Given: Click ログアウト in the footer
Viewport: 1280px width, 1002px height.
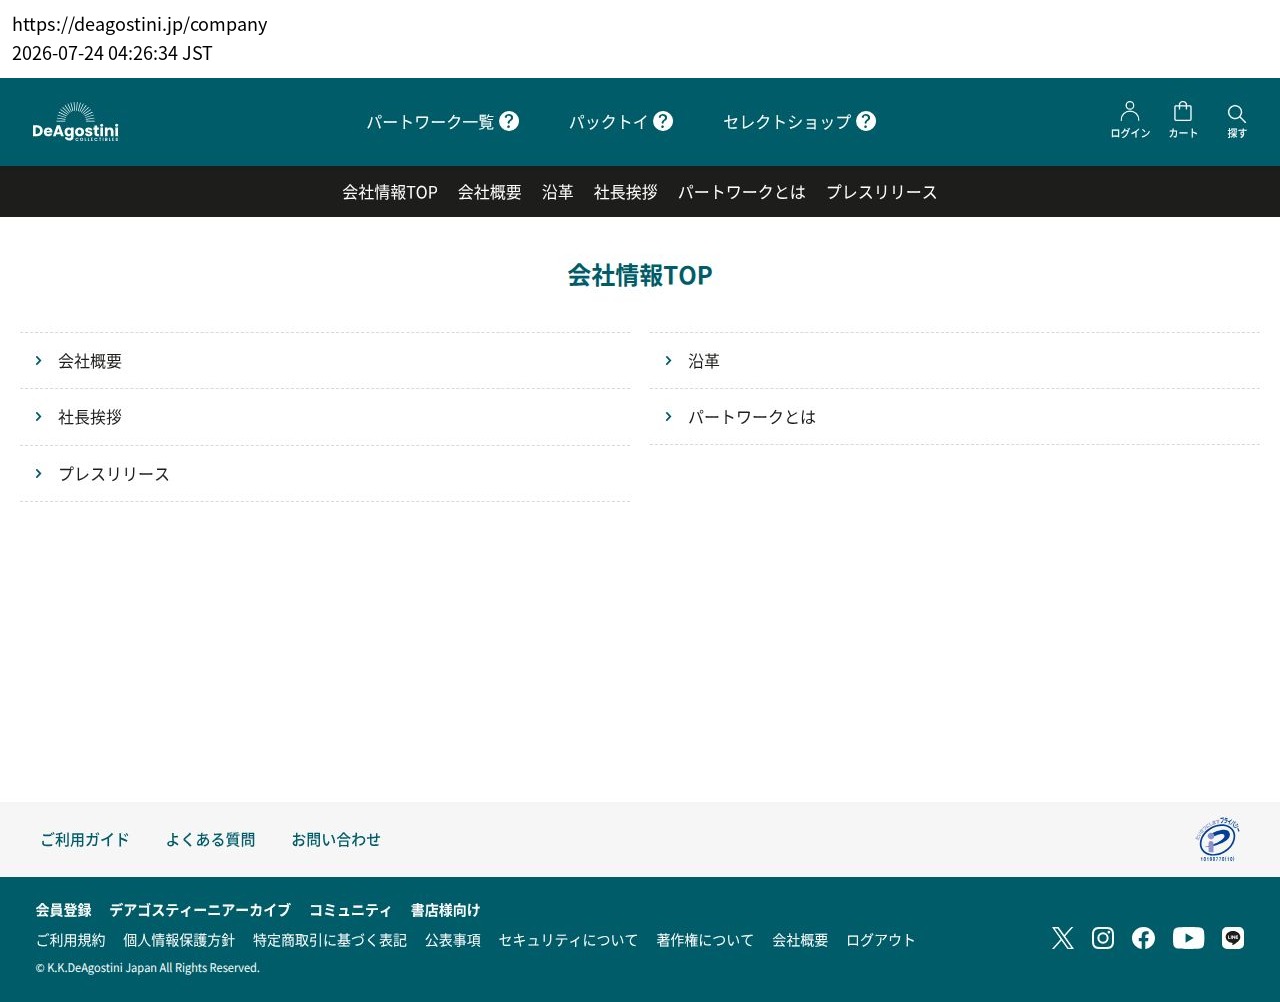Looking at the screenshot, I should (x=881, y=940).
